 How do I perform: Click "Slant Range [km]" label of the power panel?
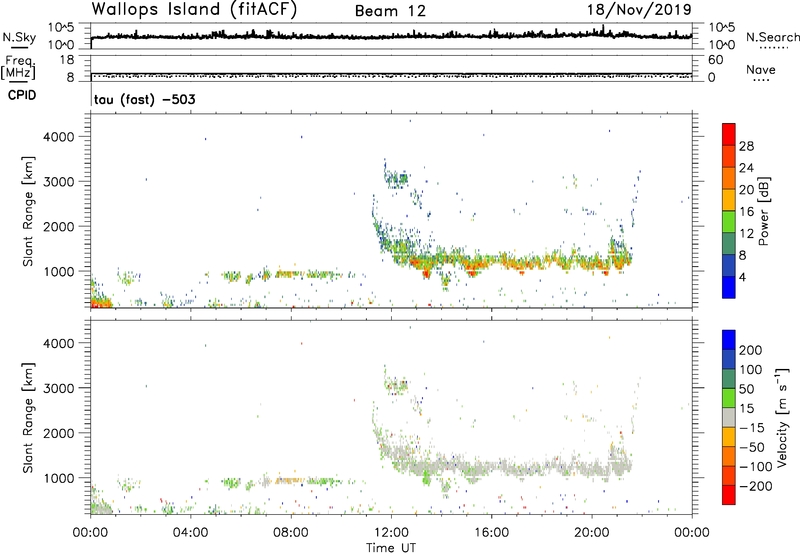tap(28, 211)
